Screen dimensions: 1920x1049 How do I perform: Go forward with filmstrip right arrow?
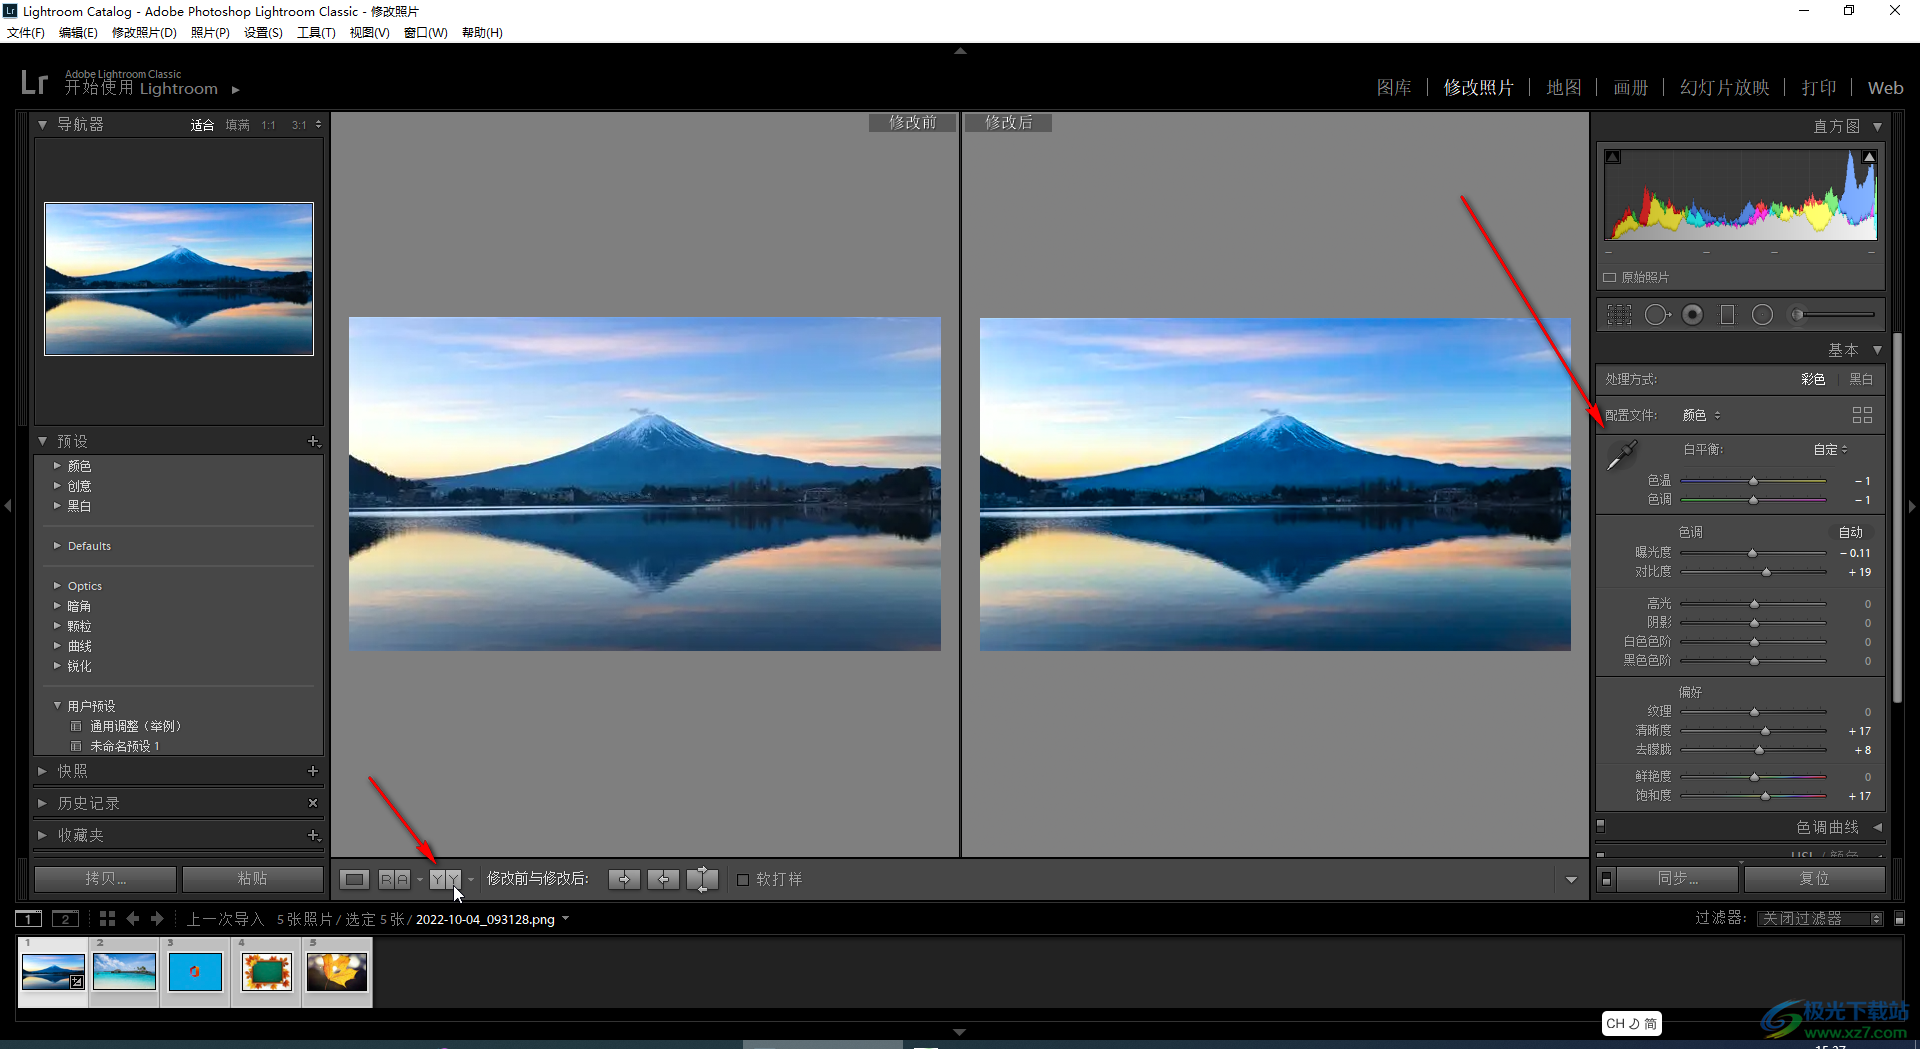157,918
